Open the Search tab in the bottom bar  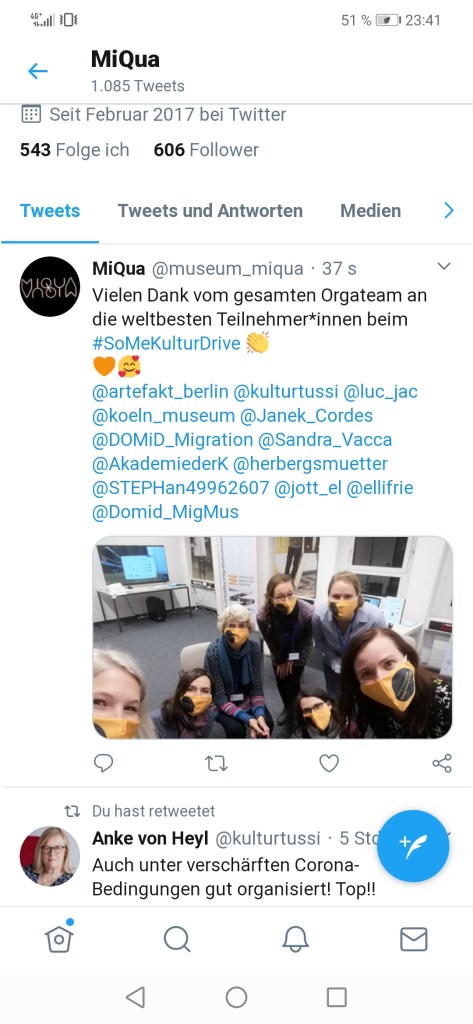click(177, 940)
